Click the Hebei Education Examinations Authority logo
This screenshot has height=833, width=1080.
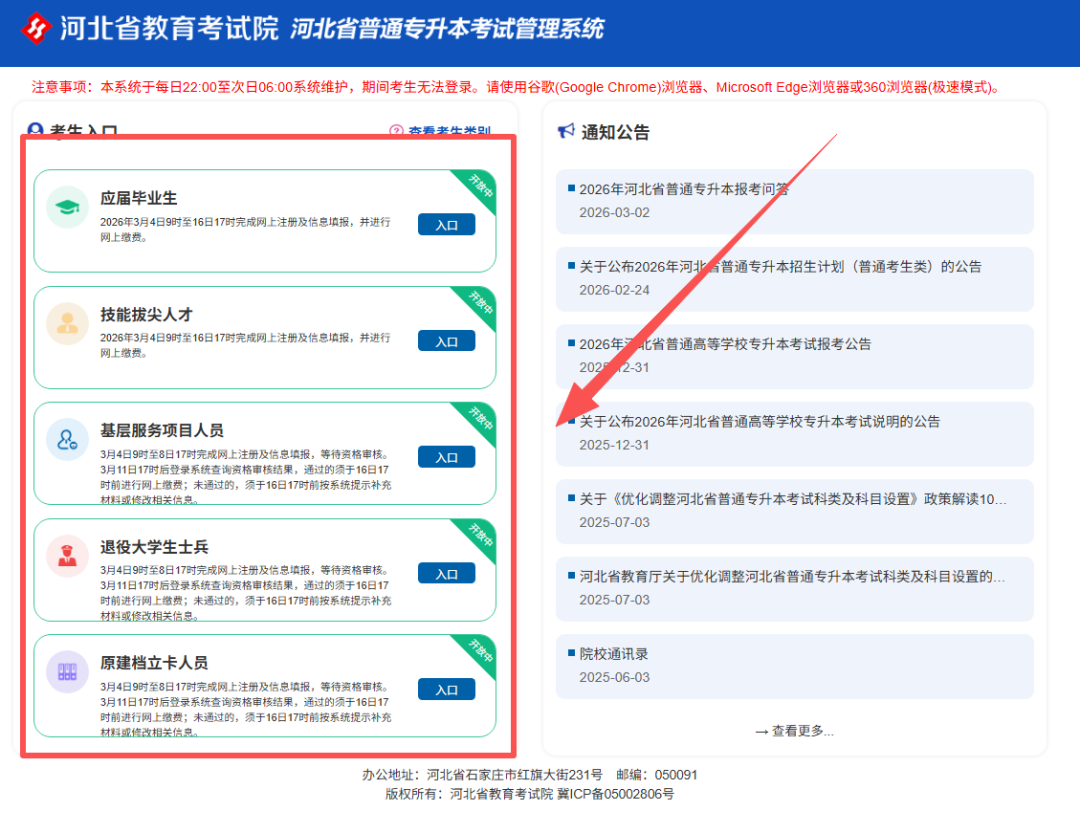tap(36, 28)
